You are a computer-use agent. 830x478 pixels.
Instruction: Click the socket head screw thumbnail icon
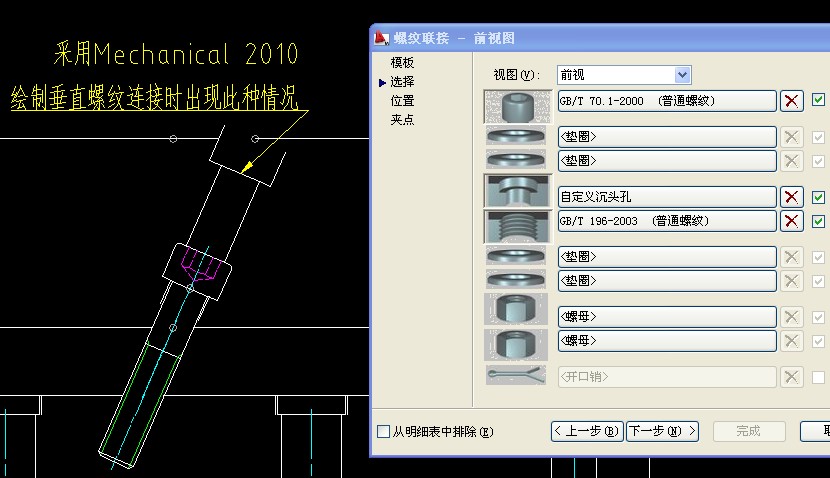tap(518, 105)
